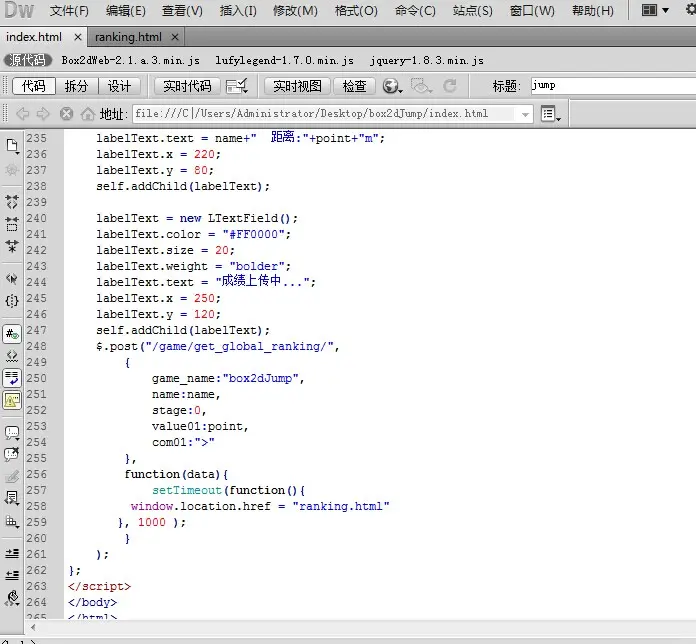The image size is (696, 644).
Task: Open related file jquery-1.8.3.min.js
Action: tap(427, 60)
